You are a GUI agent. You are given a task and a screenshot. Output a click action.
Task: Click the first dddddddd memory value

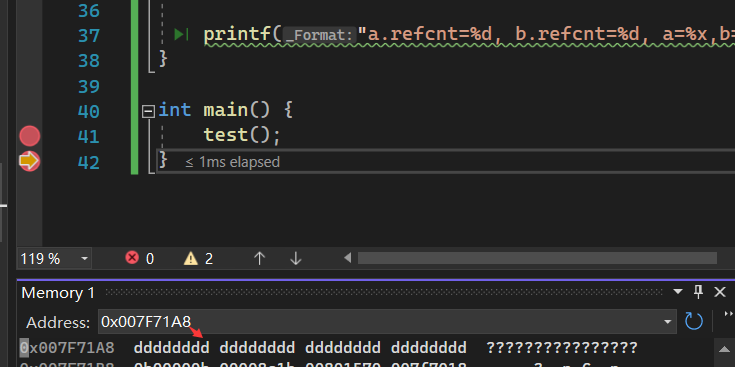(x=172, y=348)
